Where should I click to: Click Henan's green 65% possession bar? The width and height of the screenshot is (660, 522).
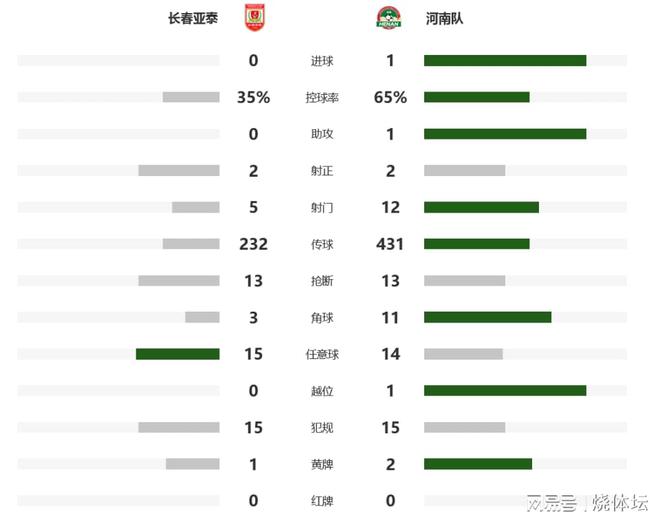click(x=476, y=97)
